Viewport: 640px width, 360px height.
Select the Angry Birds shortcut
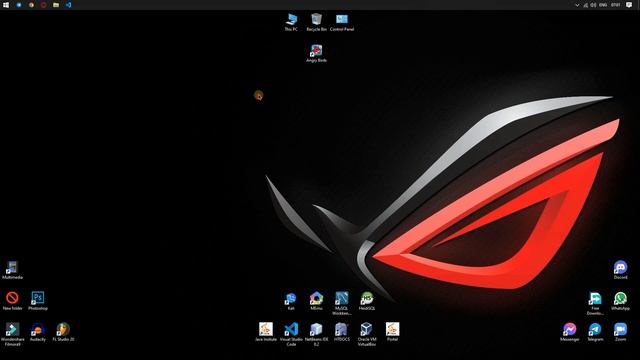pos(316,53)
